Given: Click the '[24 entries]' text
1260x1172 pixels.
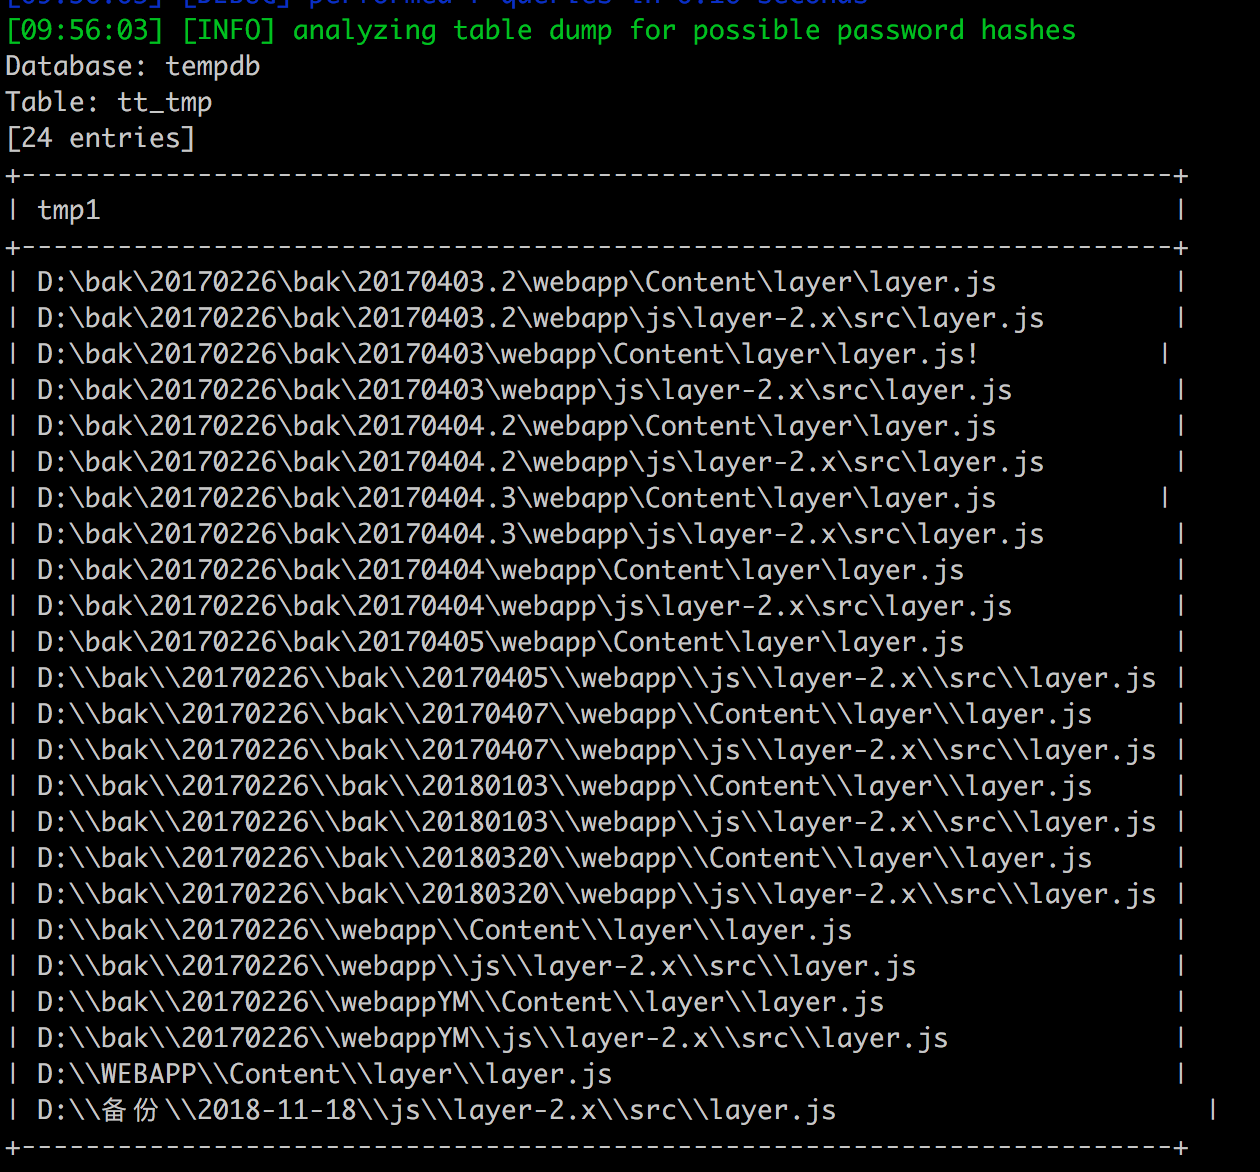Looking at the screenshot, I should [x=100, y=138].
